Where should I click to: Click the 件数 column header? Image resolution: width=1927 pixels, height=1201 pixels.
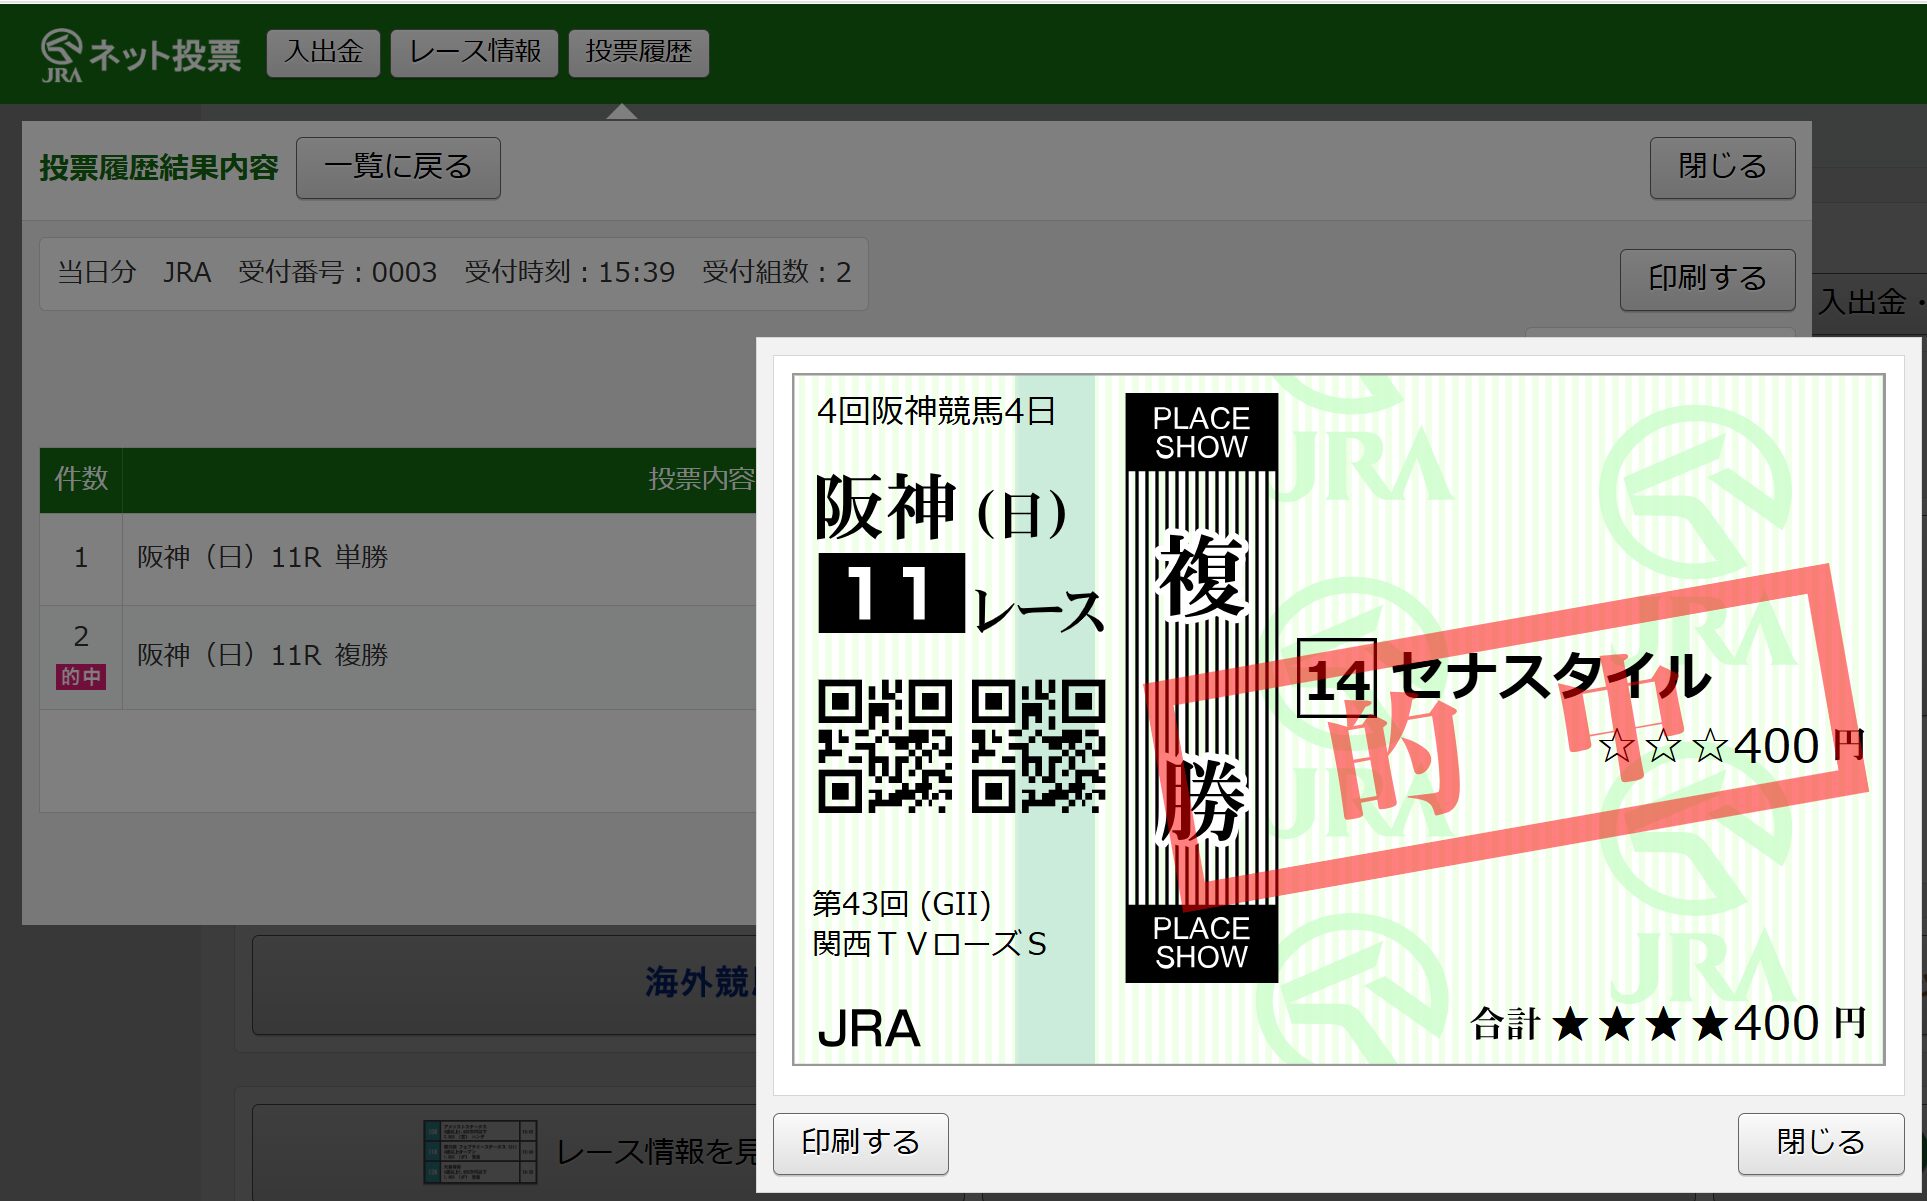[81, 479]
